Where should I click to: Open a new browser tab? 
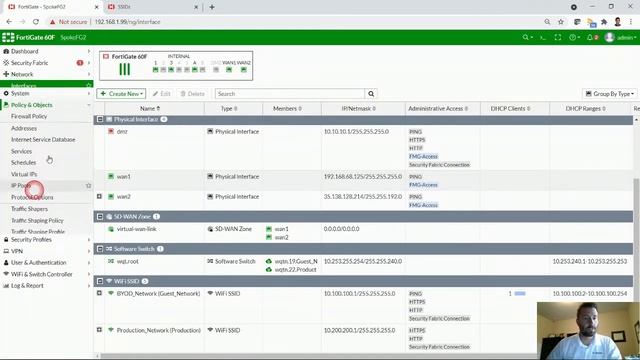(212, 7)
